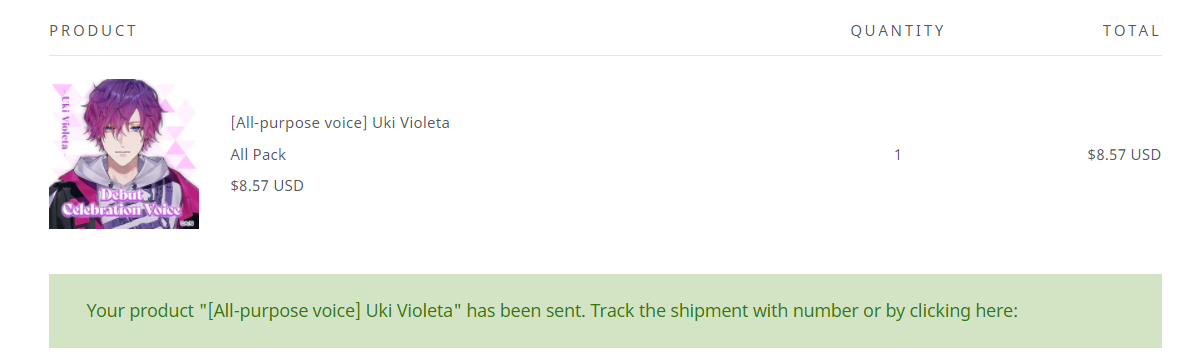The image size is (1184, 361).
Task: Click the $8.57 USD amount in Total column
Action: (x=1124, y=155)
